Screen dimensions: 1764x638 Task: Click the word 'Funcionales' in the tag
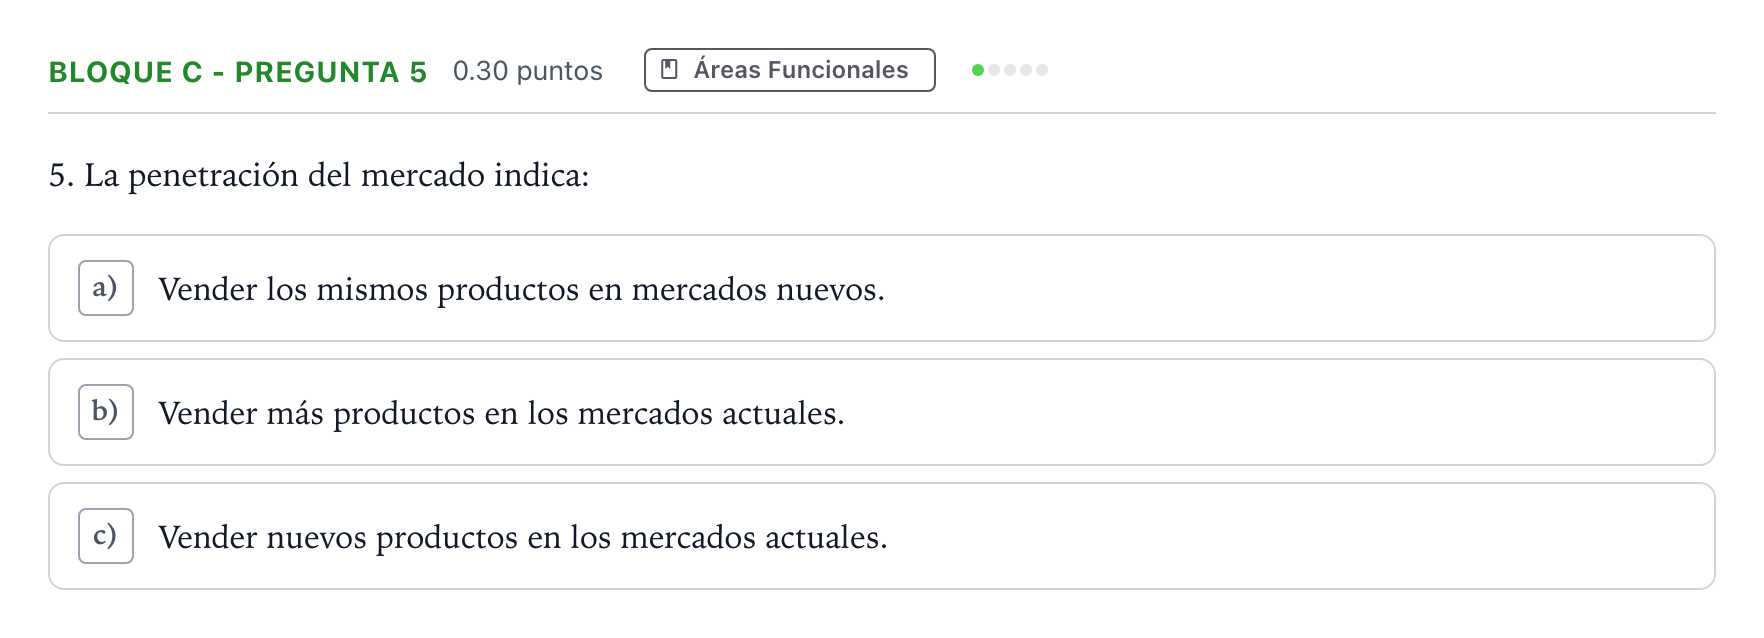(838, 70)
